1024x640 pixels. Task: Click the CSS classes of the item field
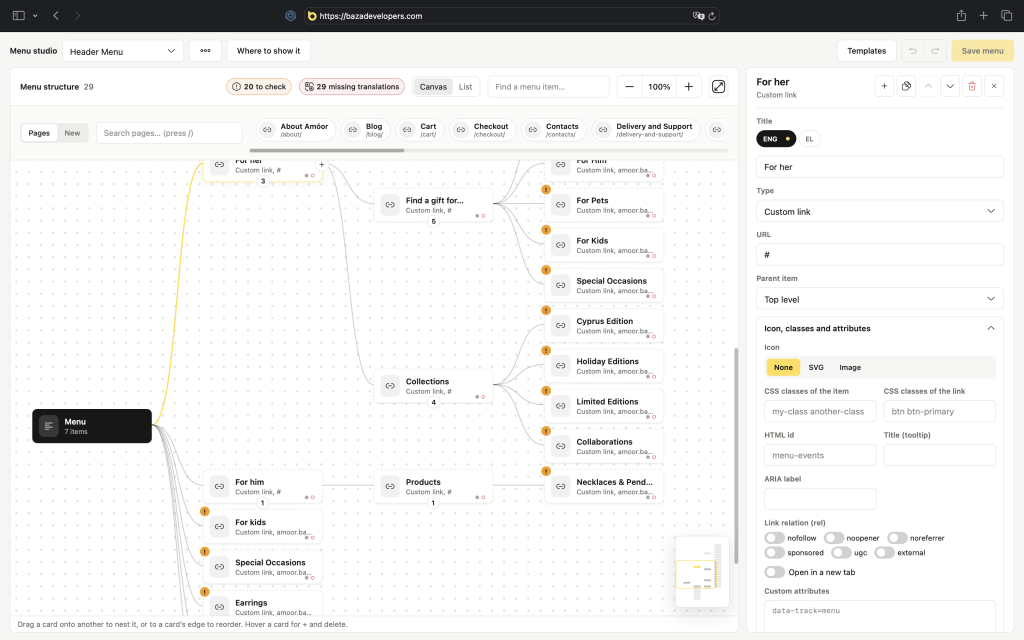[x=820, y=411]
